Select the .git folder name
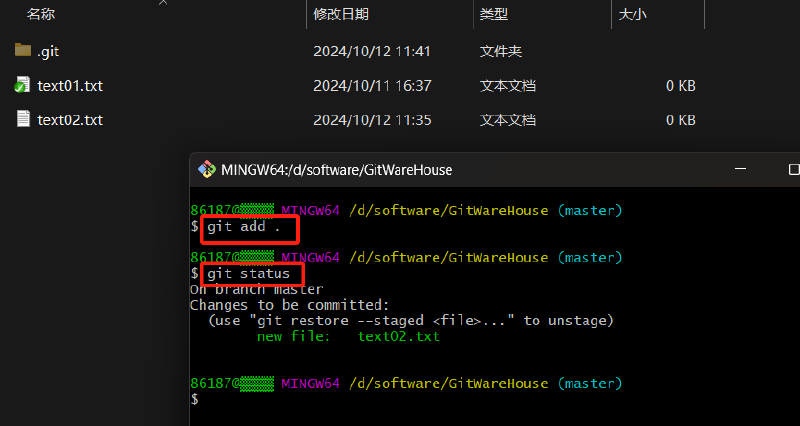The width and height of the screenshot is (800, 426). pos(48,51)
